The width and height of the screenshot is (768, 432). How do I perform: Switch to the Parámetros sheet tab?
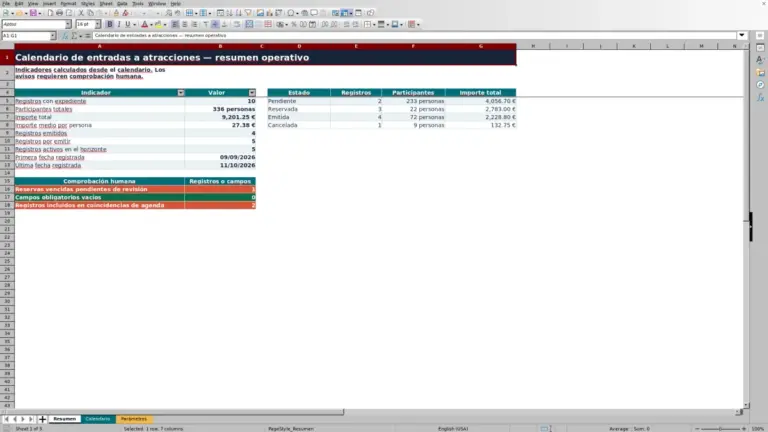coord(134,419)
